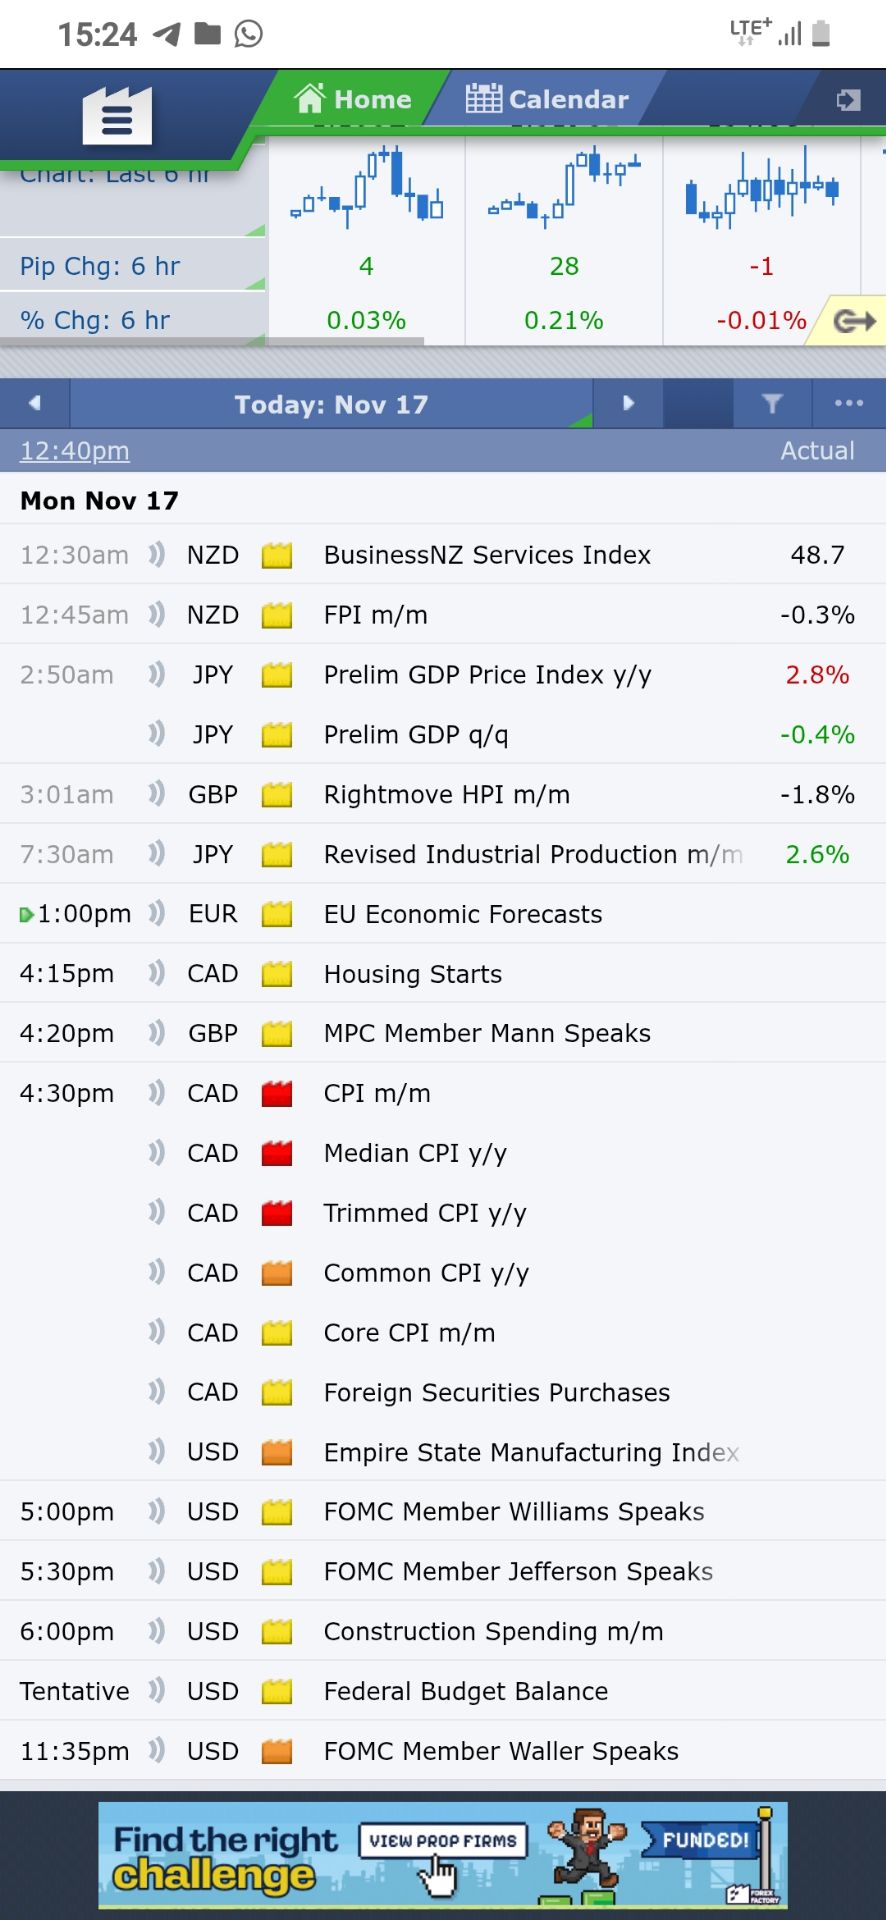Click yellow impact icon for Housing Starts
886x1920 pixels.
[x=276, y=974]
